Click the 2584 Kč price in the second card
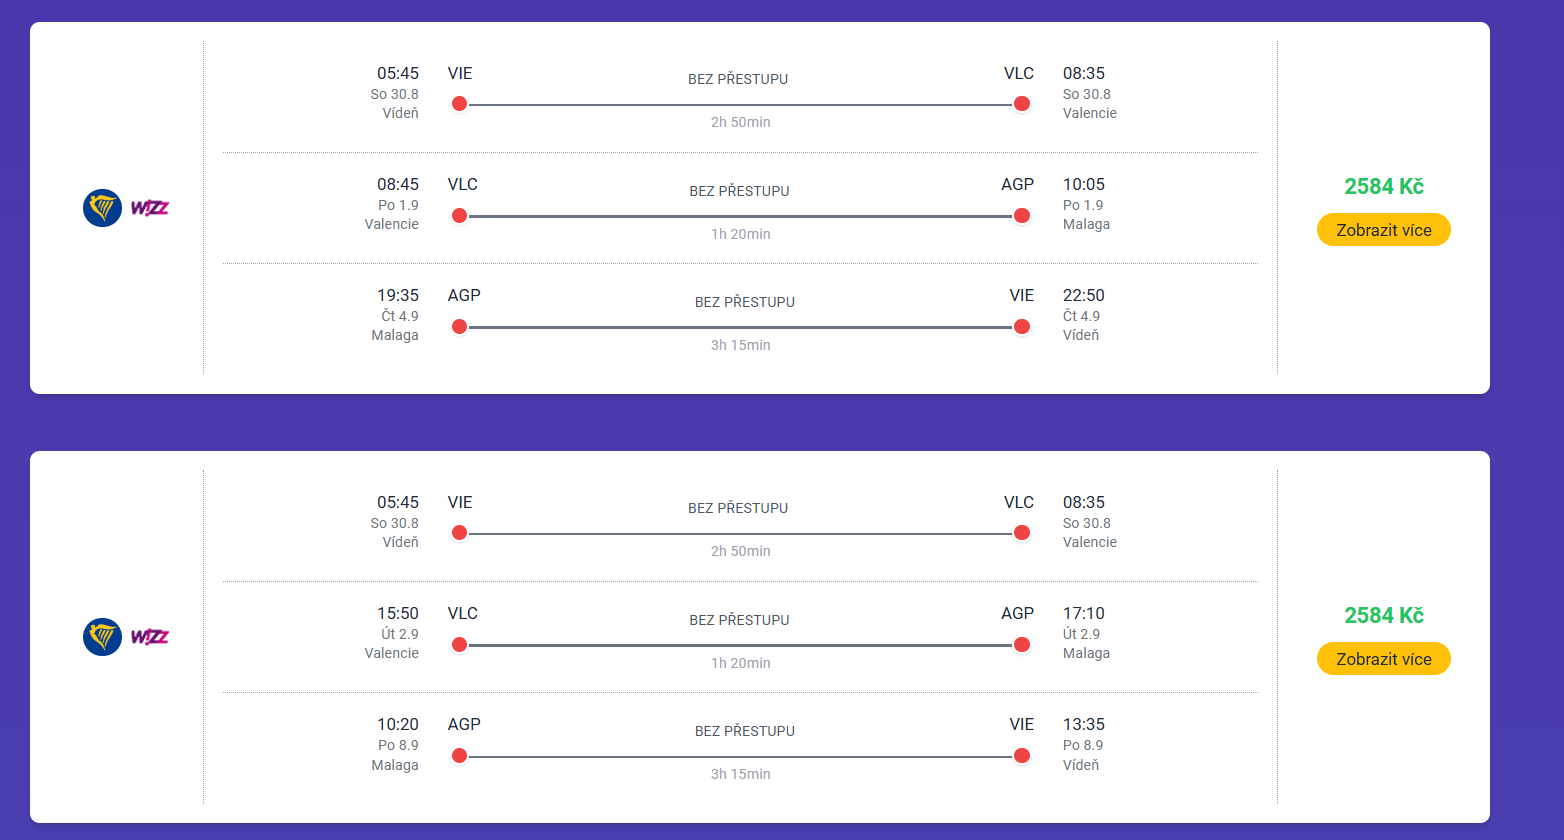The image size is (1564, 840). pyautogui.click(x=1383, y=616)
